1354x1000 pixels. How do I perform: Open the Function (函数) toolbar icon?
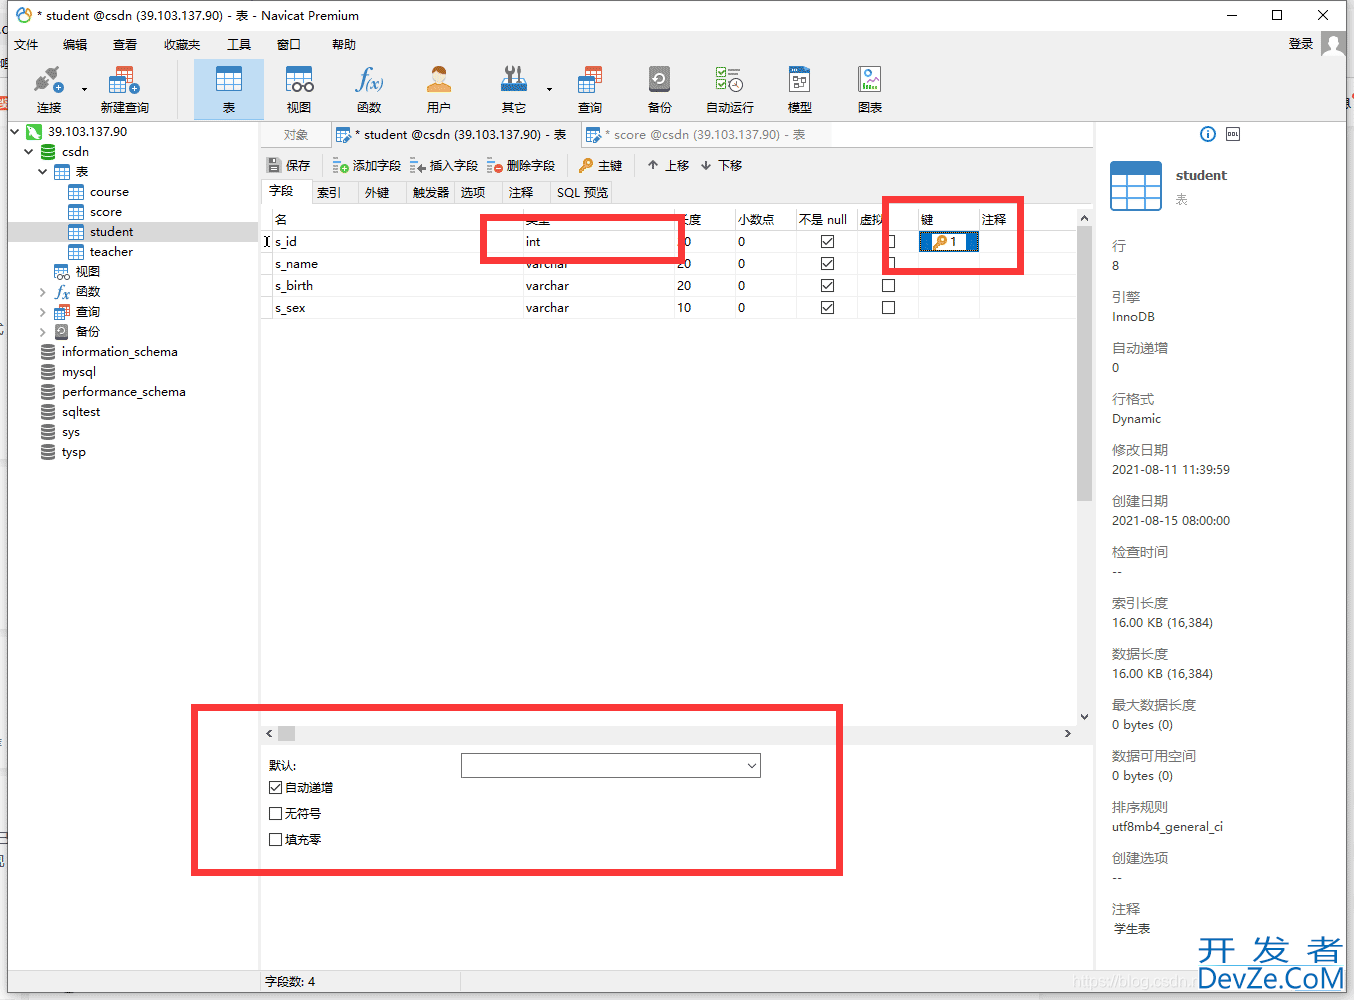369,89
